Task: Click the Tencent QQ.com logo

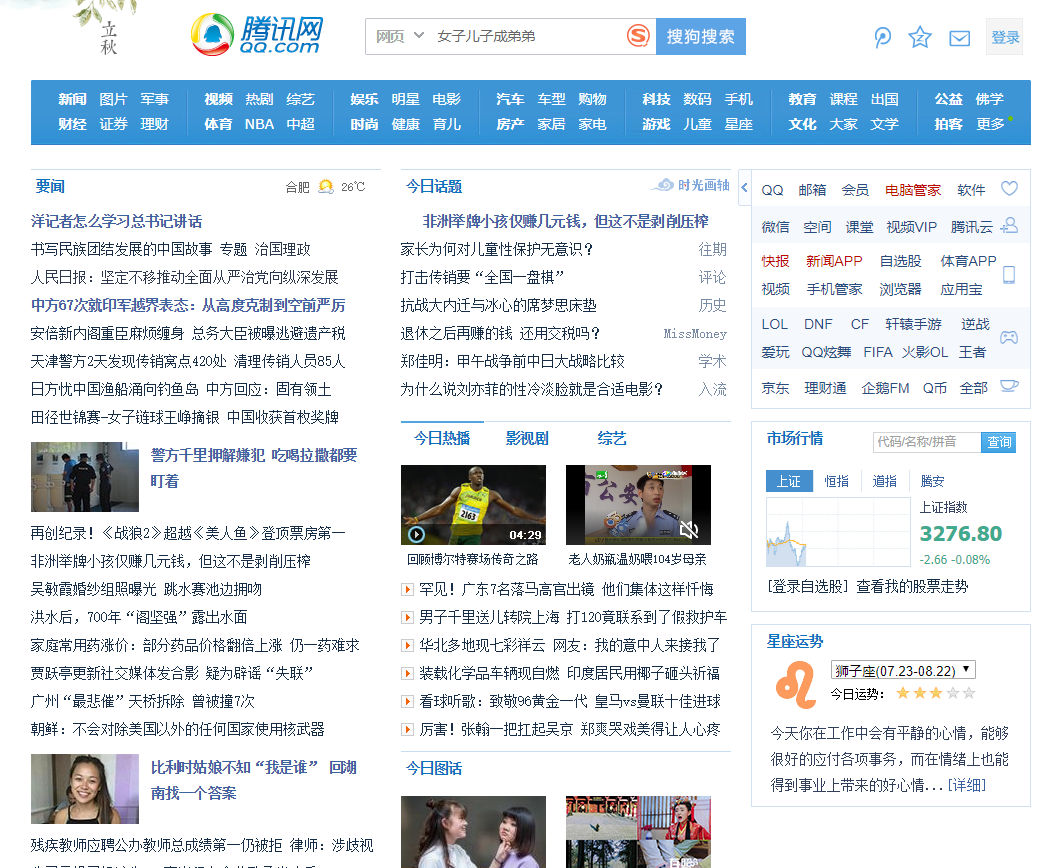Action: [257, 34]
